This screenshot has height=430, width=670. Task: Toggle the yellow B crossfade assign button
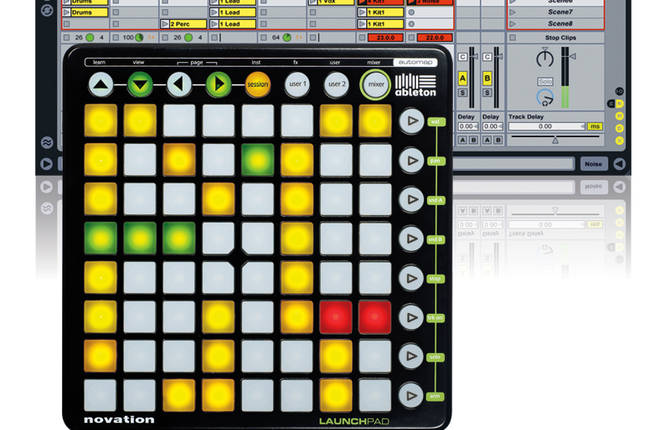pos(487,78)
